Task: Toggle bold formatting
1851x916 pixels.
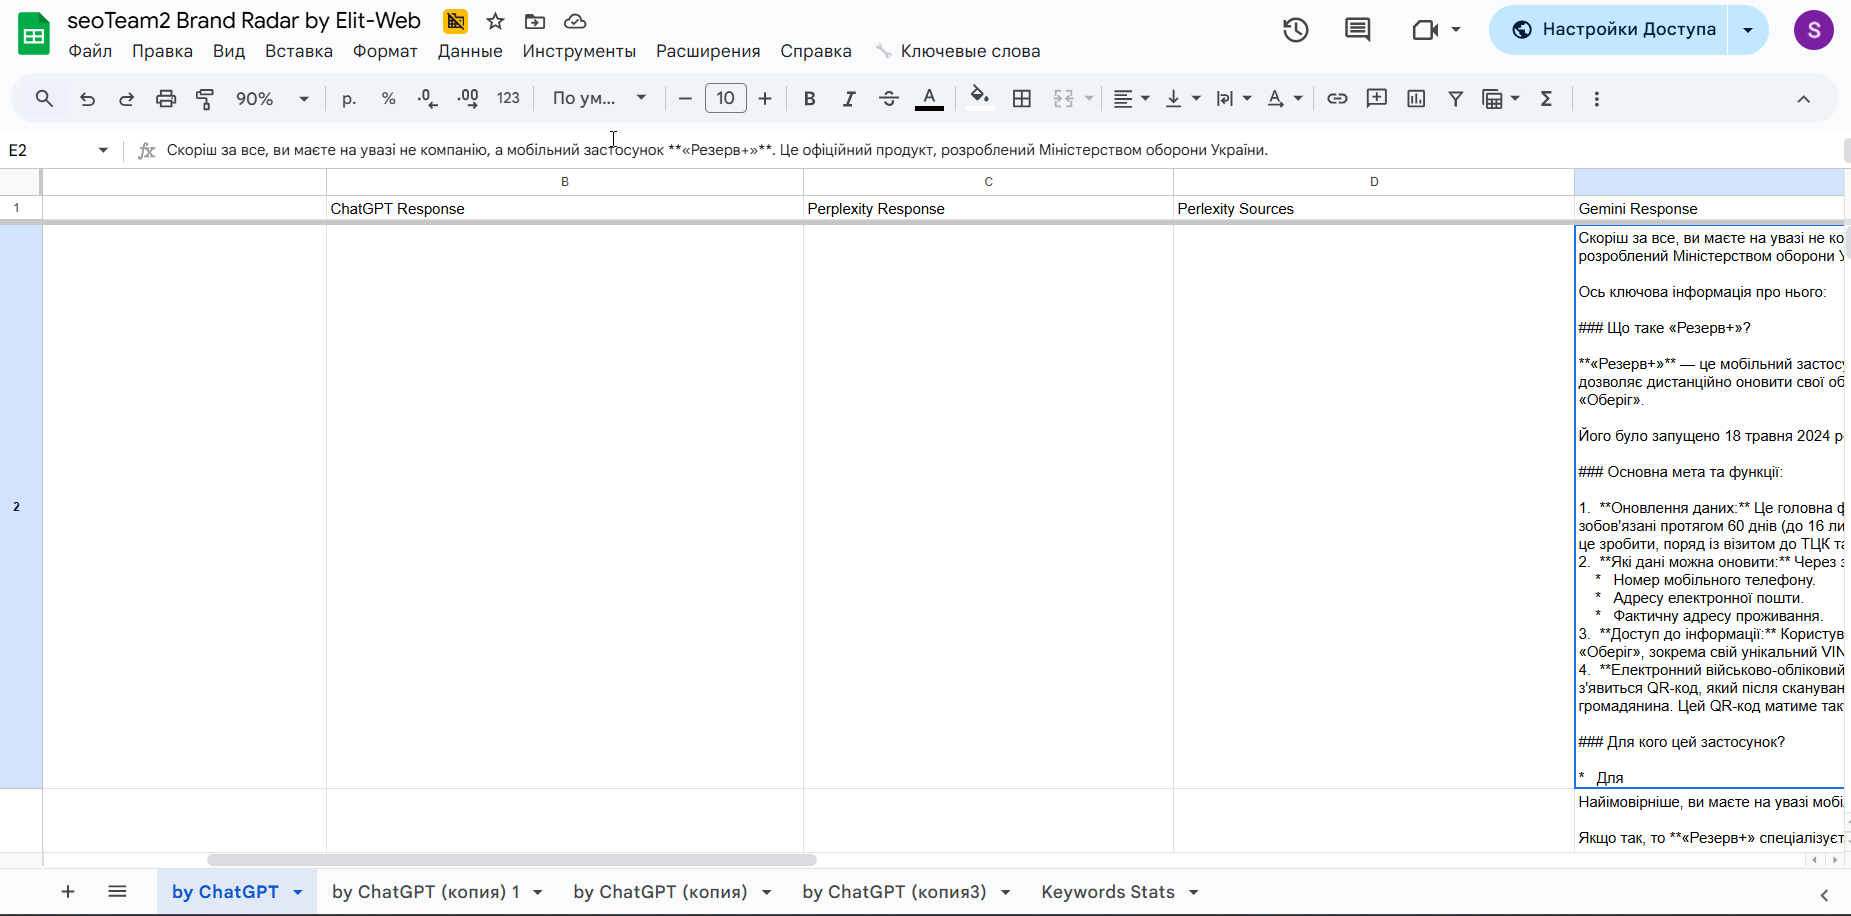Action: pos(810,99)
